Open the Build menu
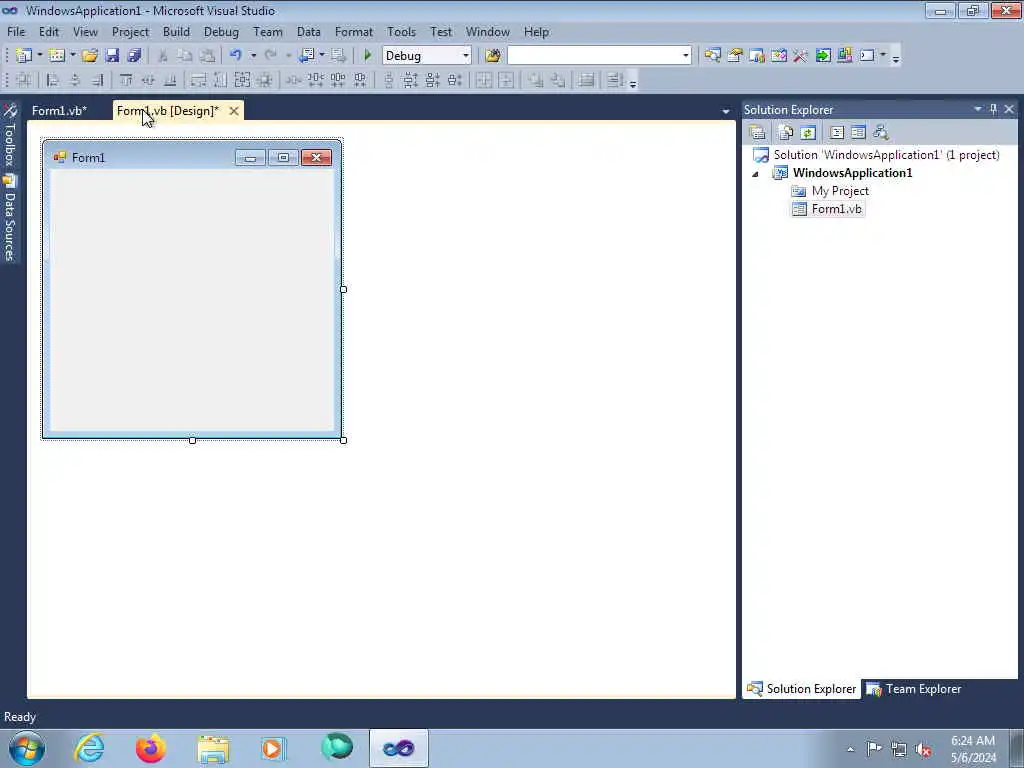The image size is (1024, 768). (176, 32)
